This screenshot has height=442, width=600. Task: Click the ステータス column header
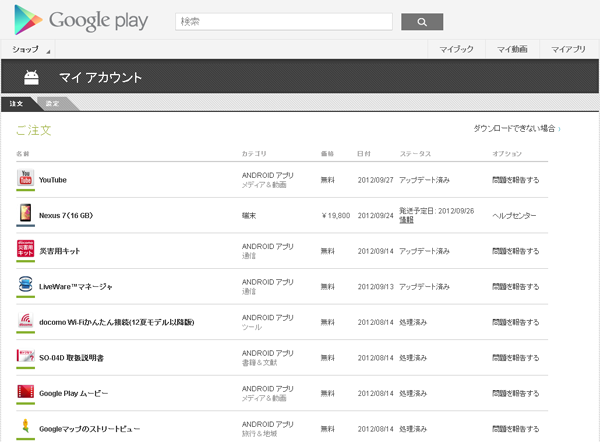[415, 153]
